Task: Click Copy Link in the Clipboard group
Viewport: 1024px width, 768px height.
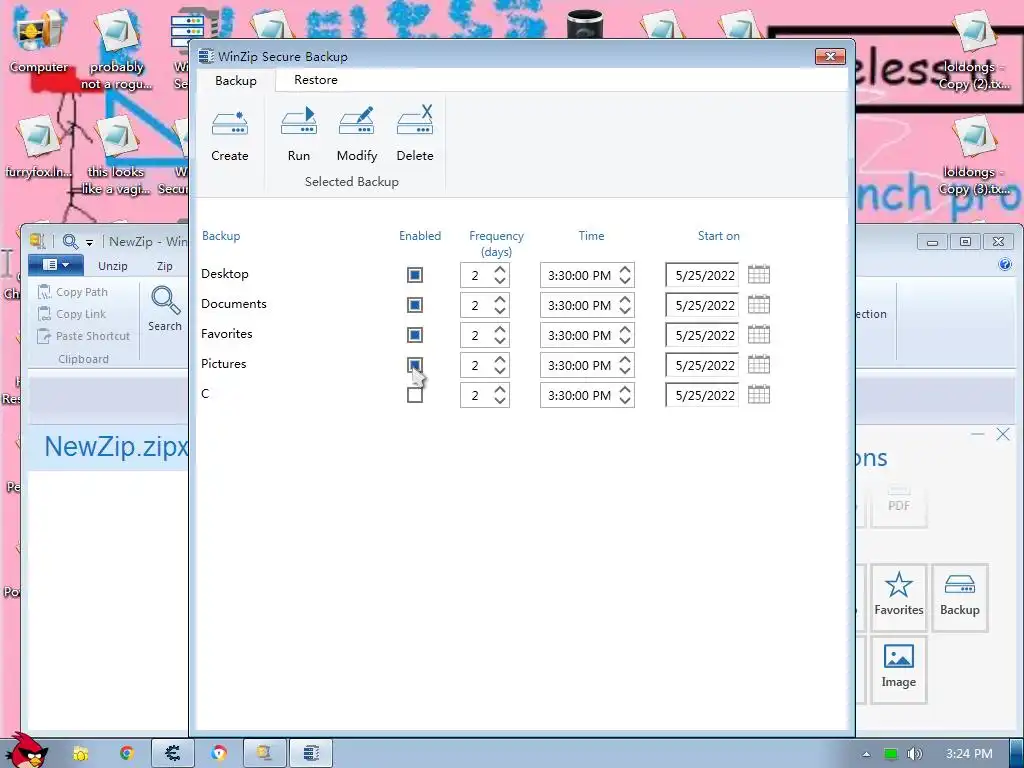Action: point(72,314)
